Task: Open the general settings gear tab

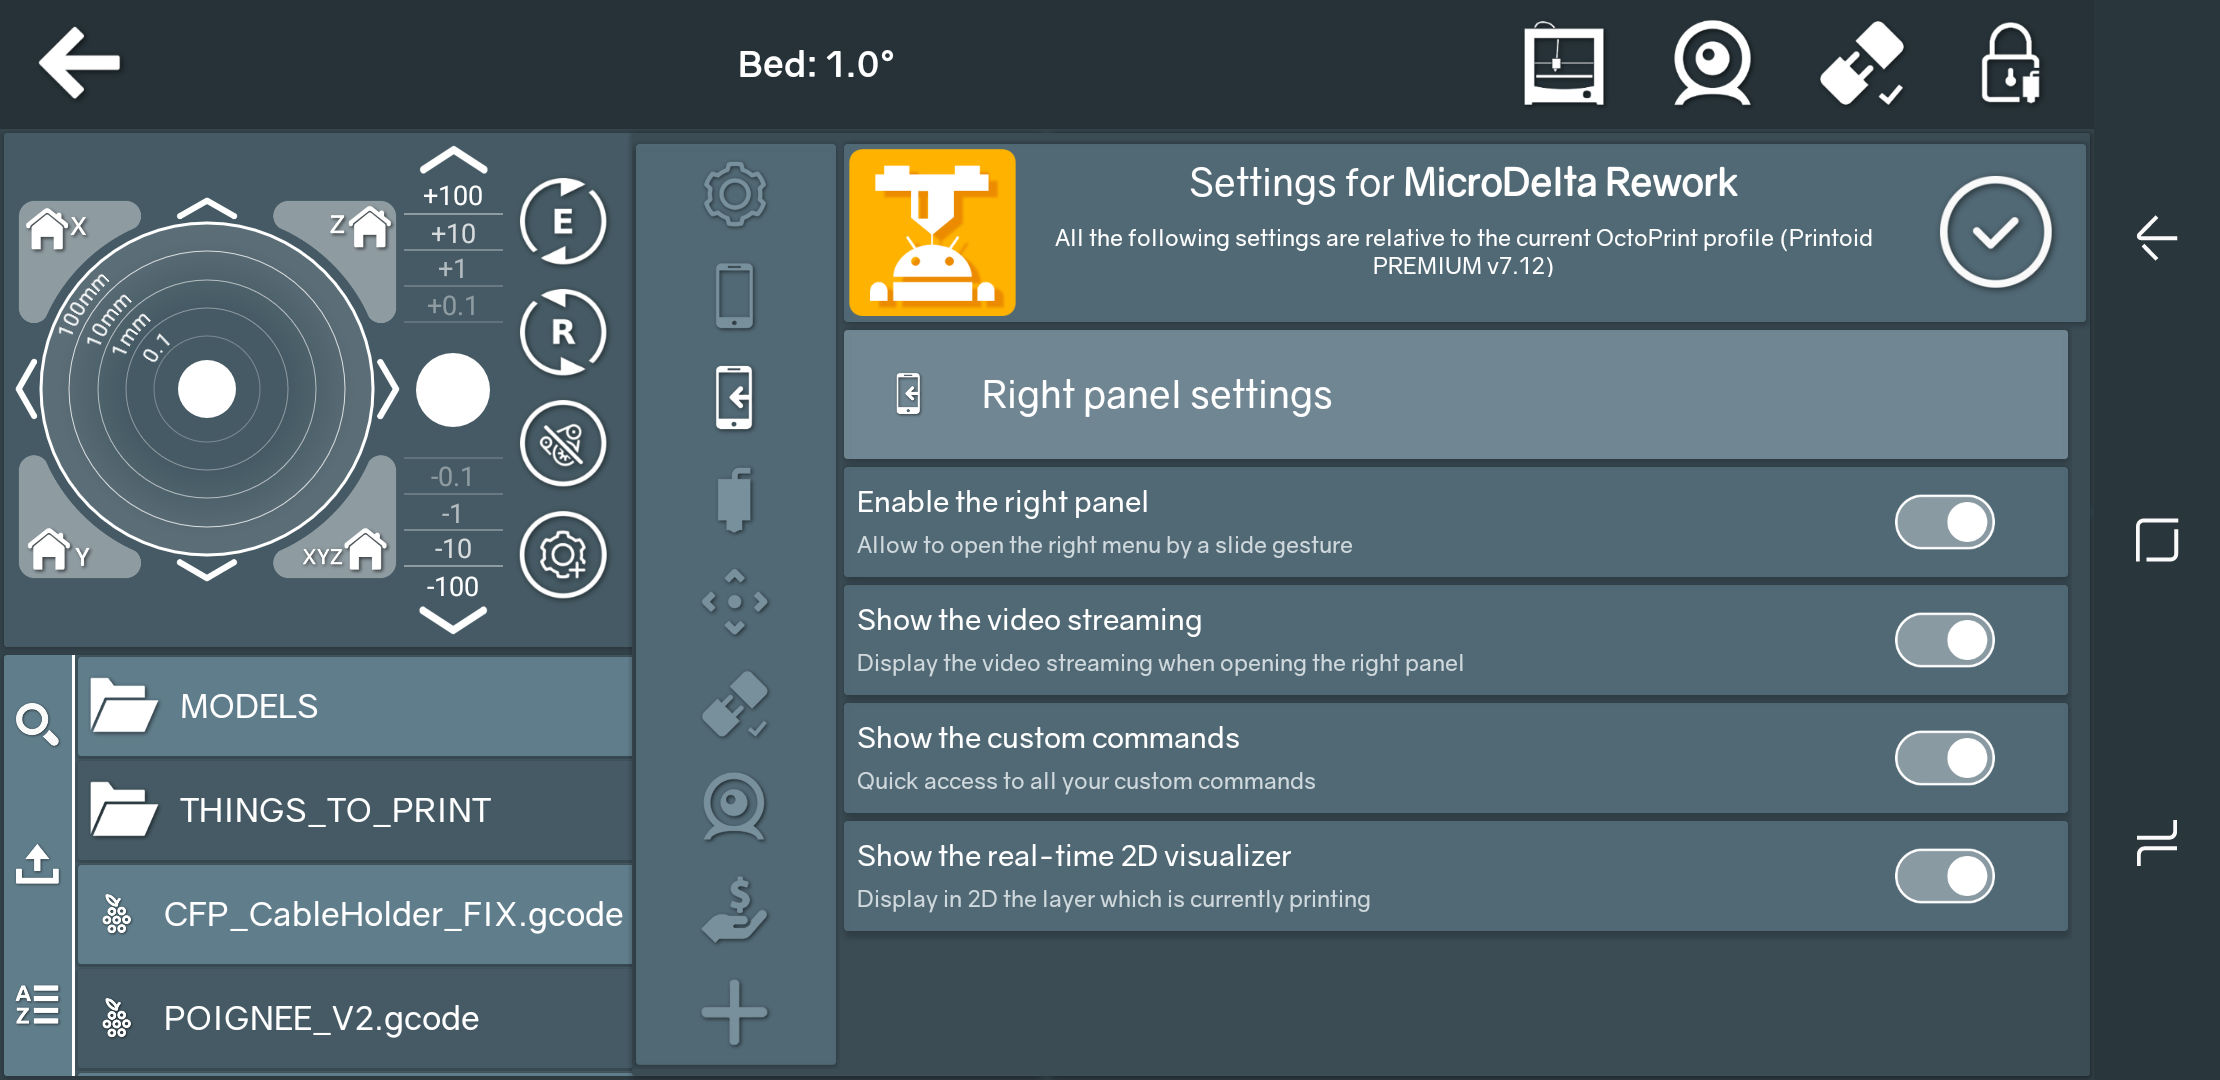Action: pyautogui.click(x=734, y=193)
